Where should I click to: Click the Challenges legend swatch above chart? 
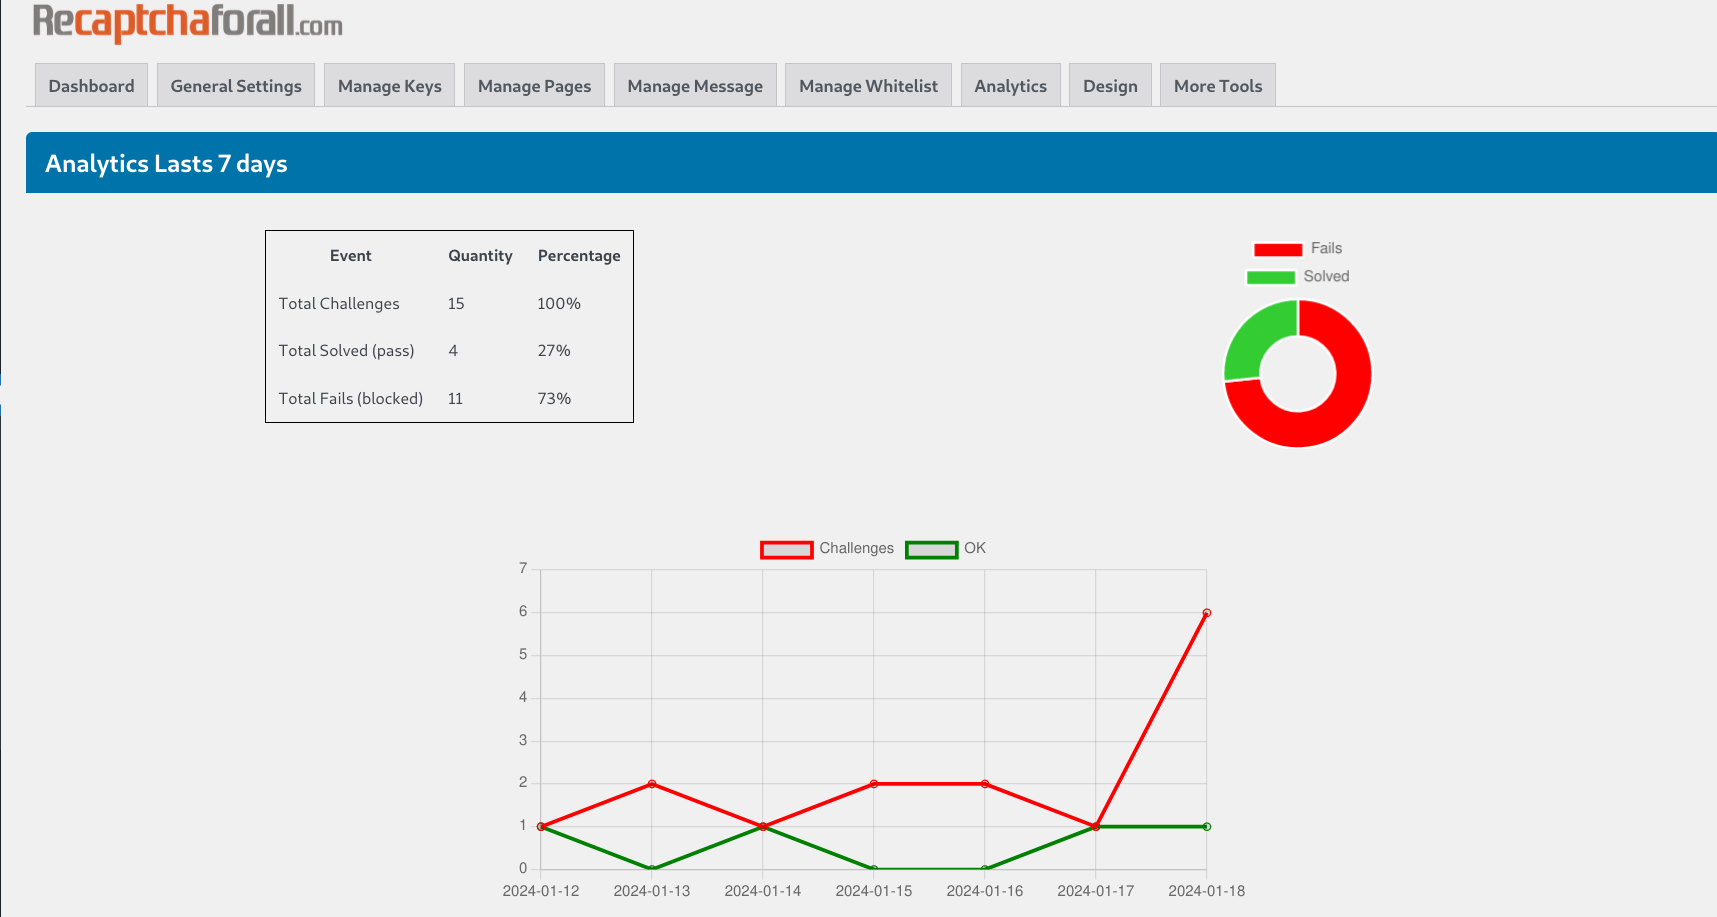pos(786,549)
